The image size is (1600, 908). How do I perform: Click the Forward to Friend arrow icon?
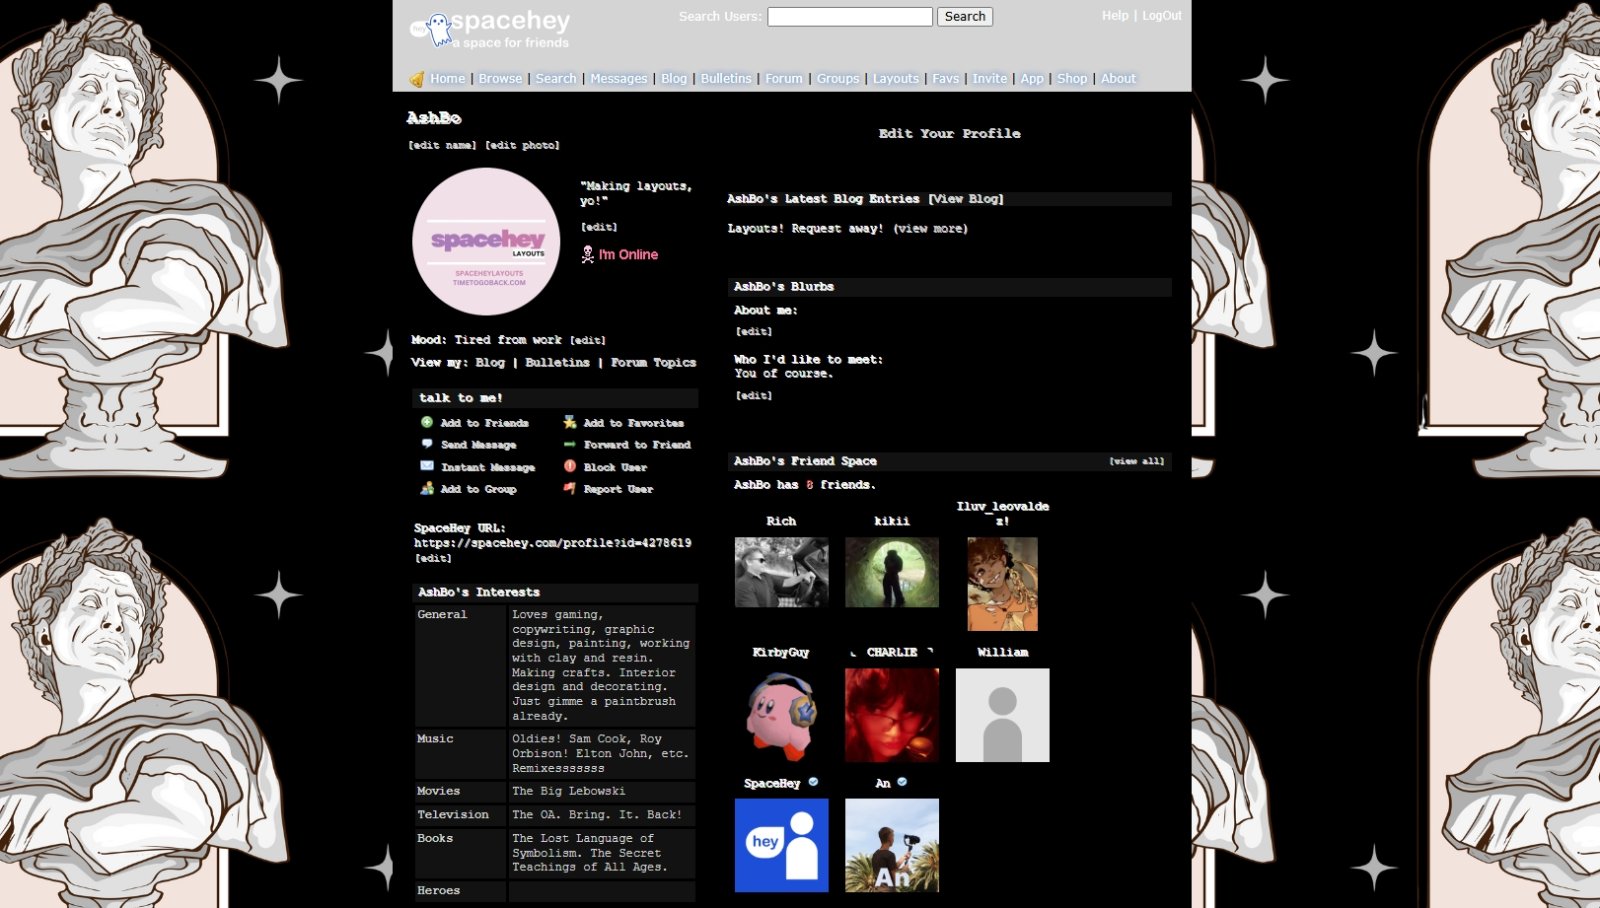coord(569,444)
